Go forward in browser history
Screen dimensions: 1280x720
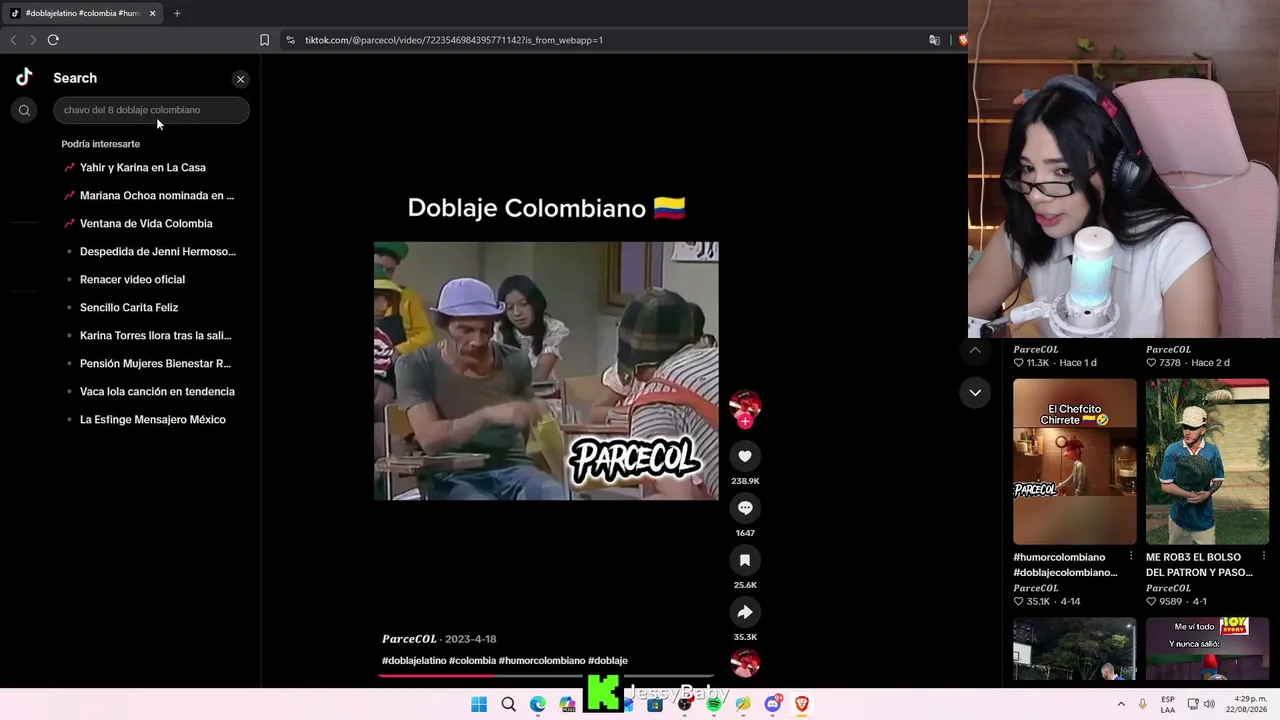click(33, 40)
